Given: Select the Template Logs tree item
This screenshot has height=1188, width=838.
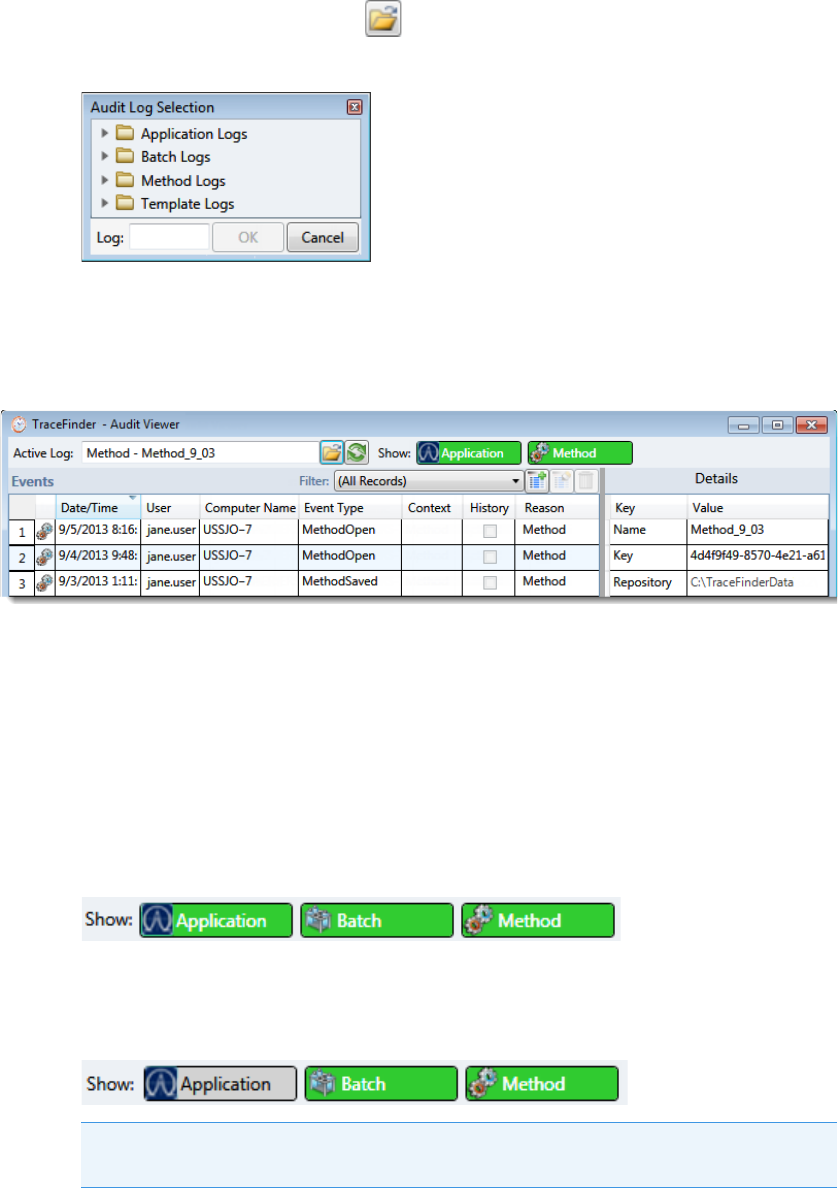Looking at the screenshot, I should (187, 204).
